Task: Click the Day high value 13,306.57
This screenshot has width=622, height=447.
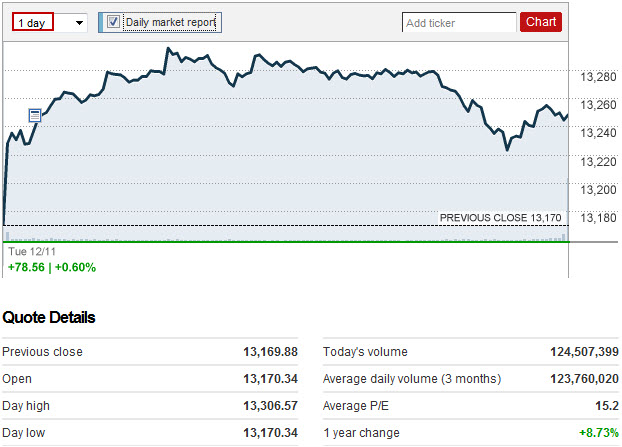Action: pyautogui.click(x=271, y=406)
